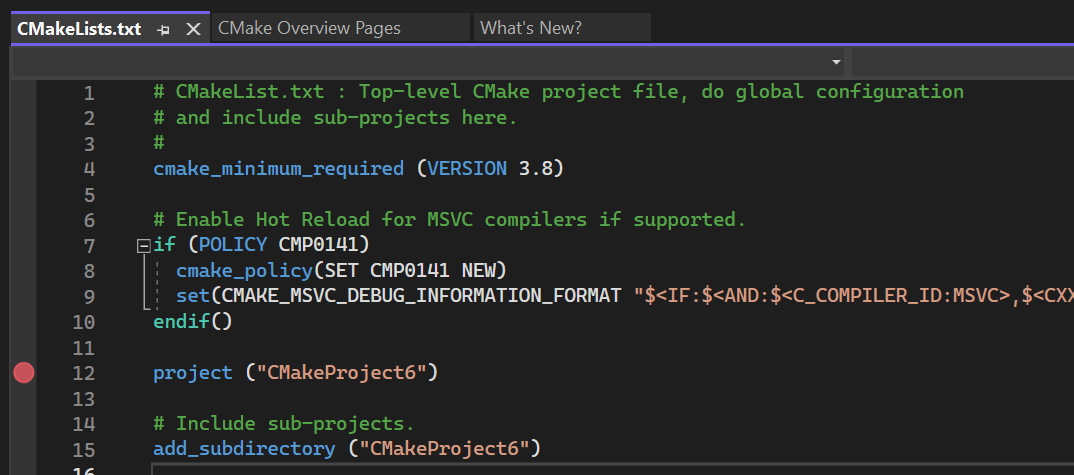Close the CMakeLists.txt tab

click(194, 29)
